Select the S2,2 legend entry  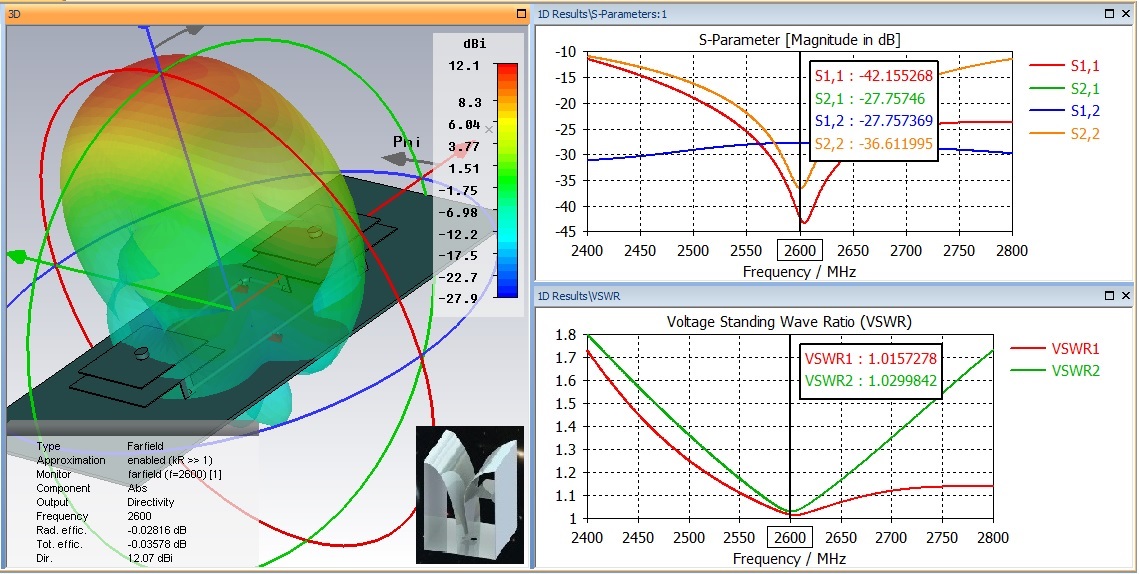(1064, 134)
